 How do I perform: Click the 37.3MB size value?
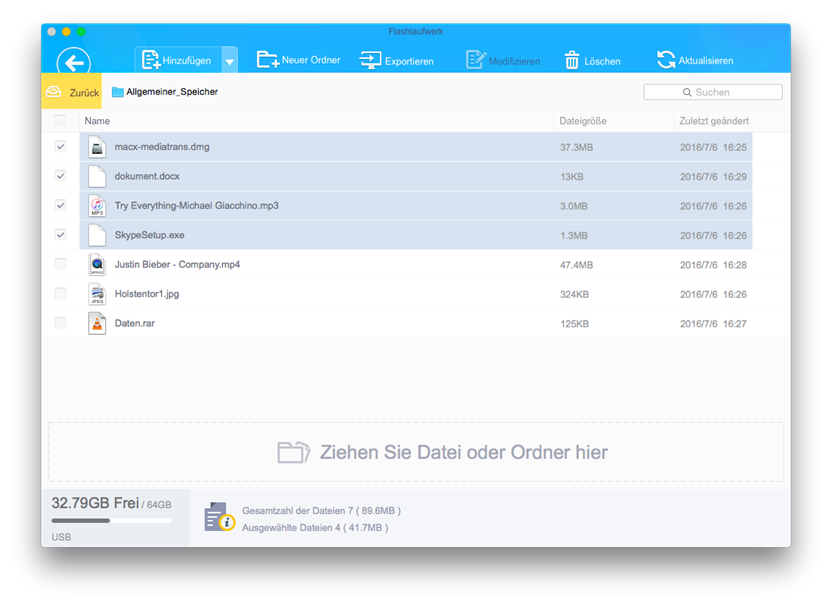coord(576,148)
